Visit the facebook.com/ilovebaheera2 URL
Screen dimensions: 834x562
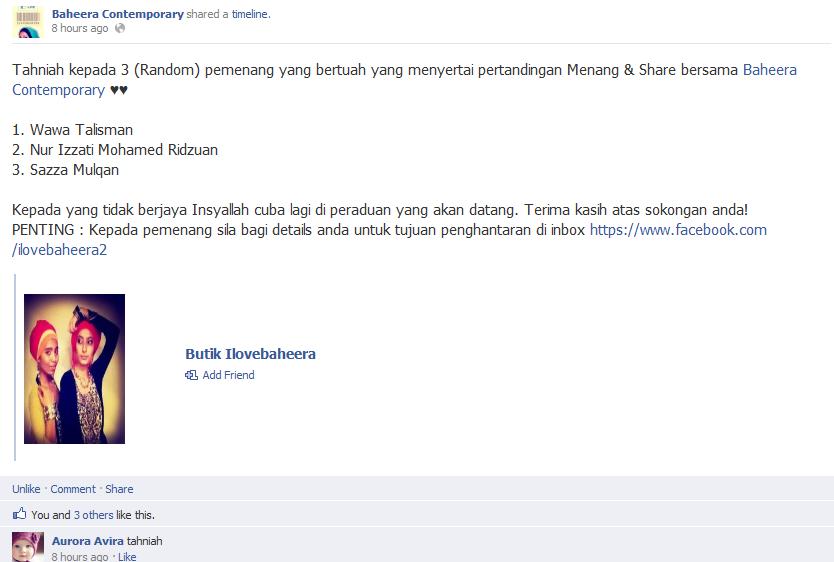[389, 240]
